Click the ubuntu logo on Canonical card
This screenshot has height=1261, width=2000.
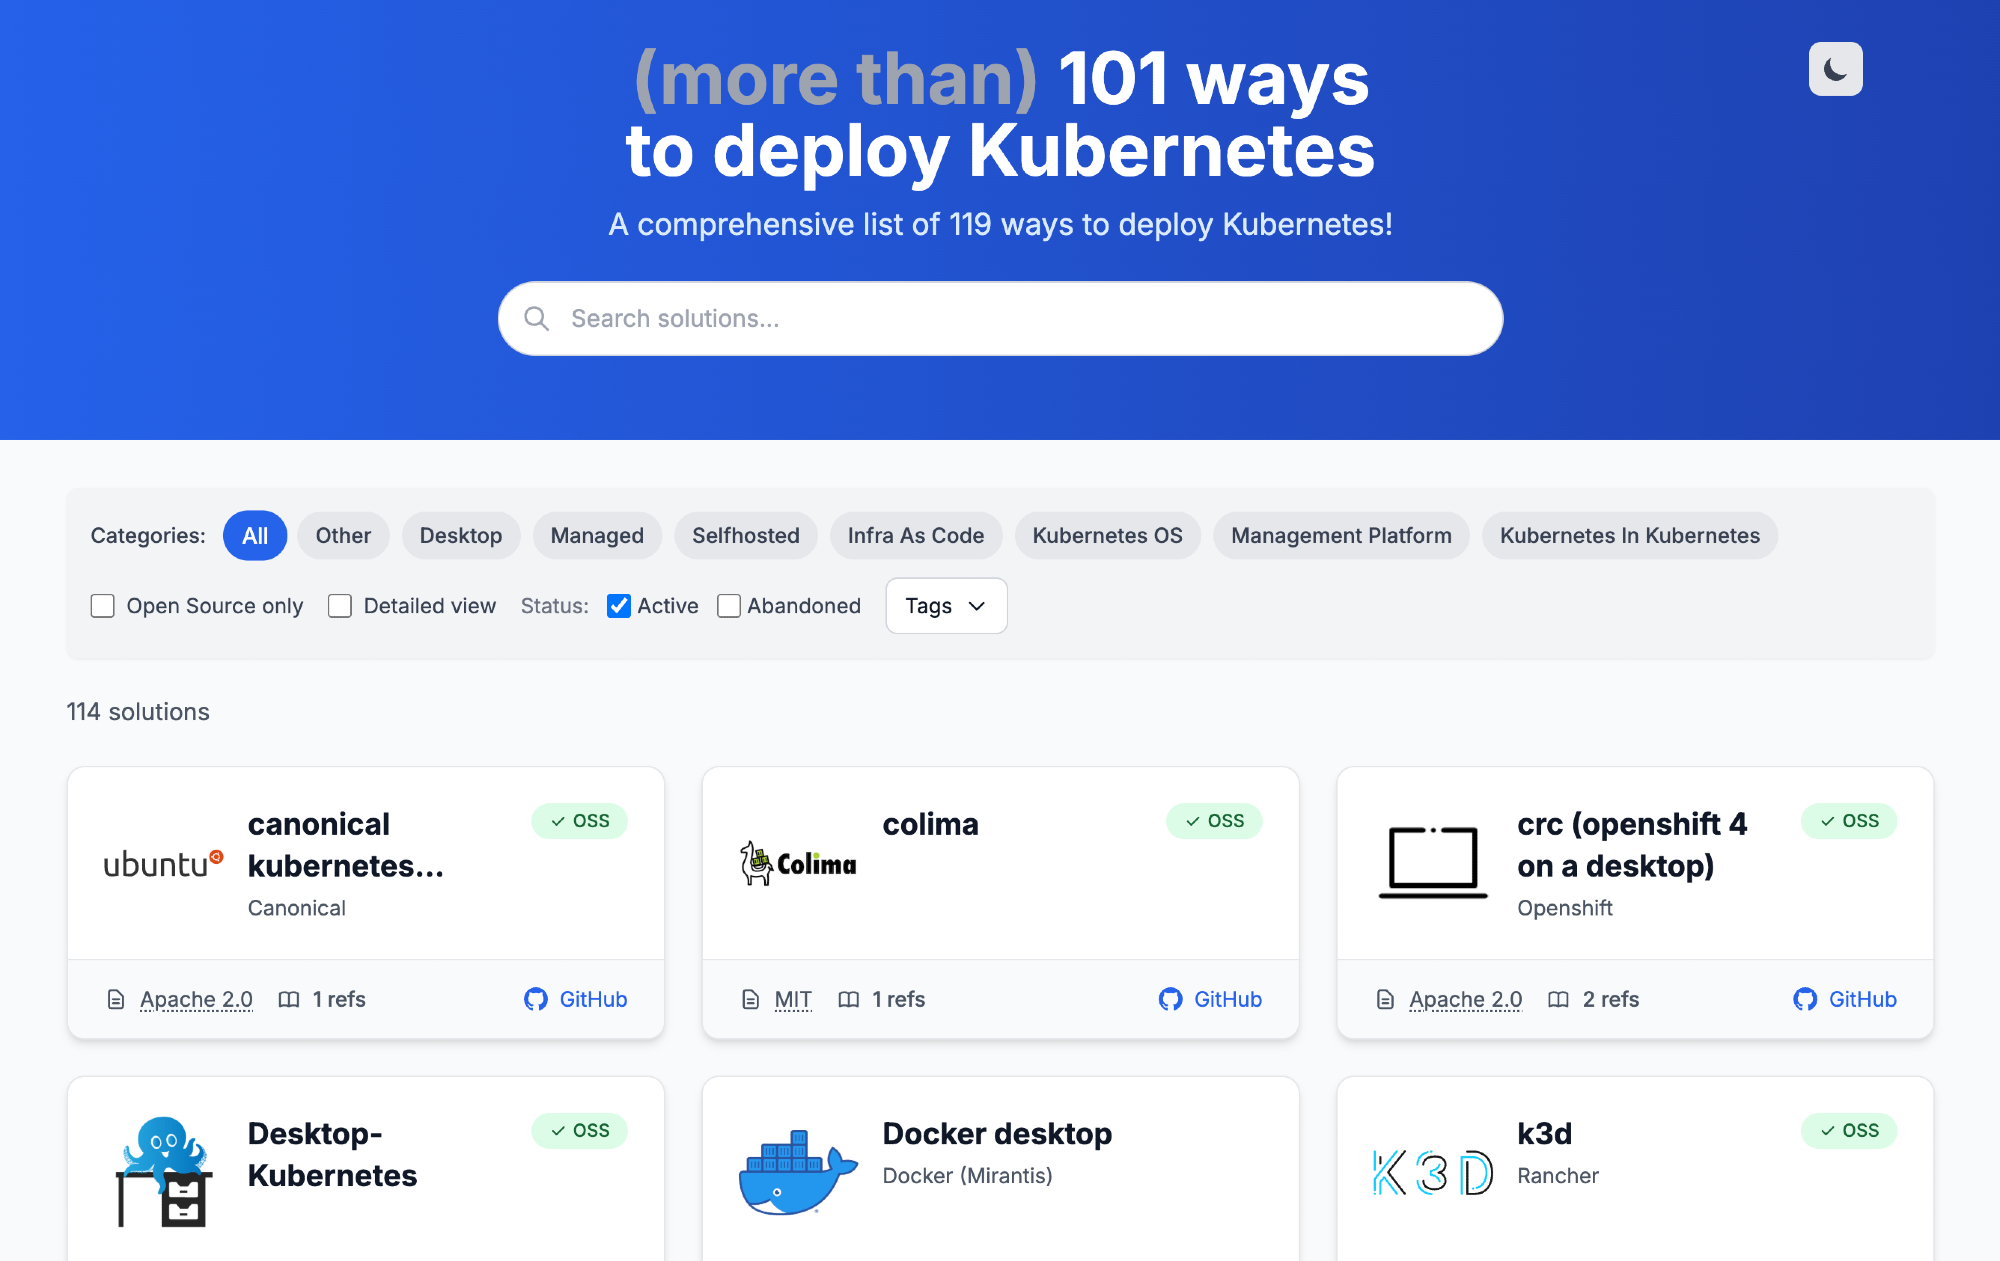pos(163,863)
